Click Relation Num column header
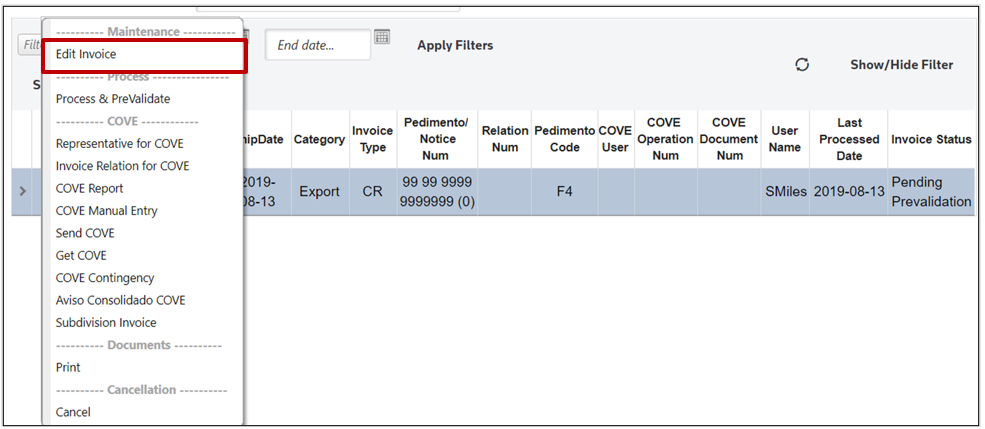985x429 pixels. click(x=504, y=139)
